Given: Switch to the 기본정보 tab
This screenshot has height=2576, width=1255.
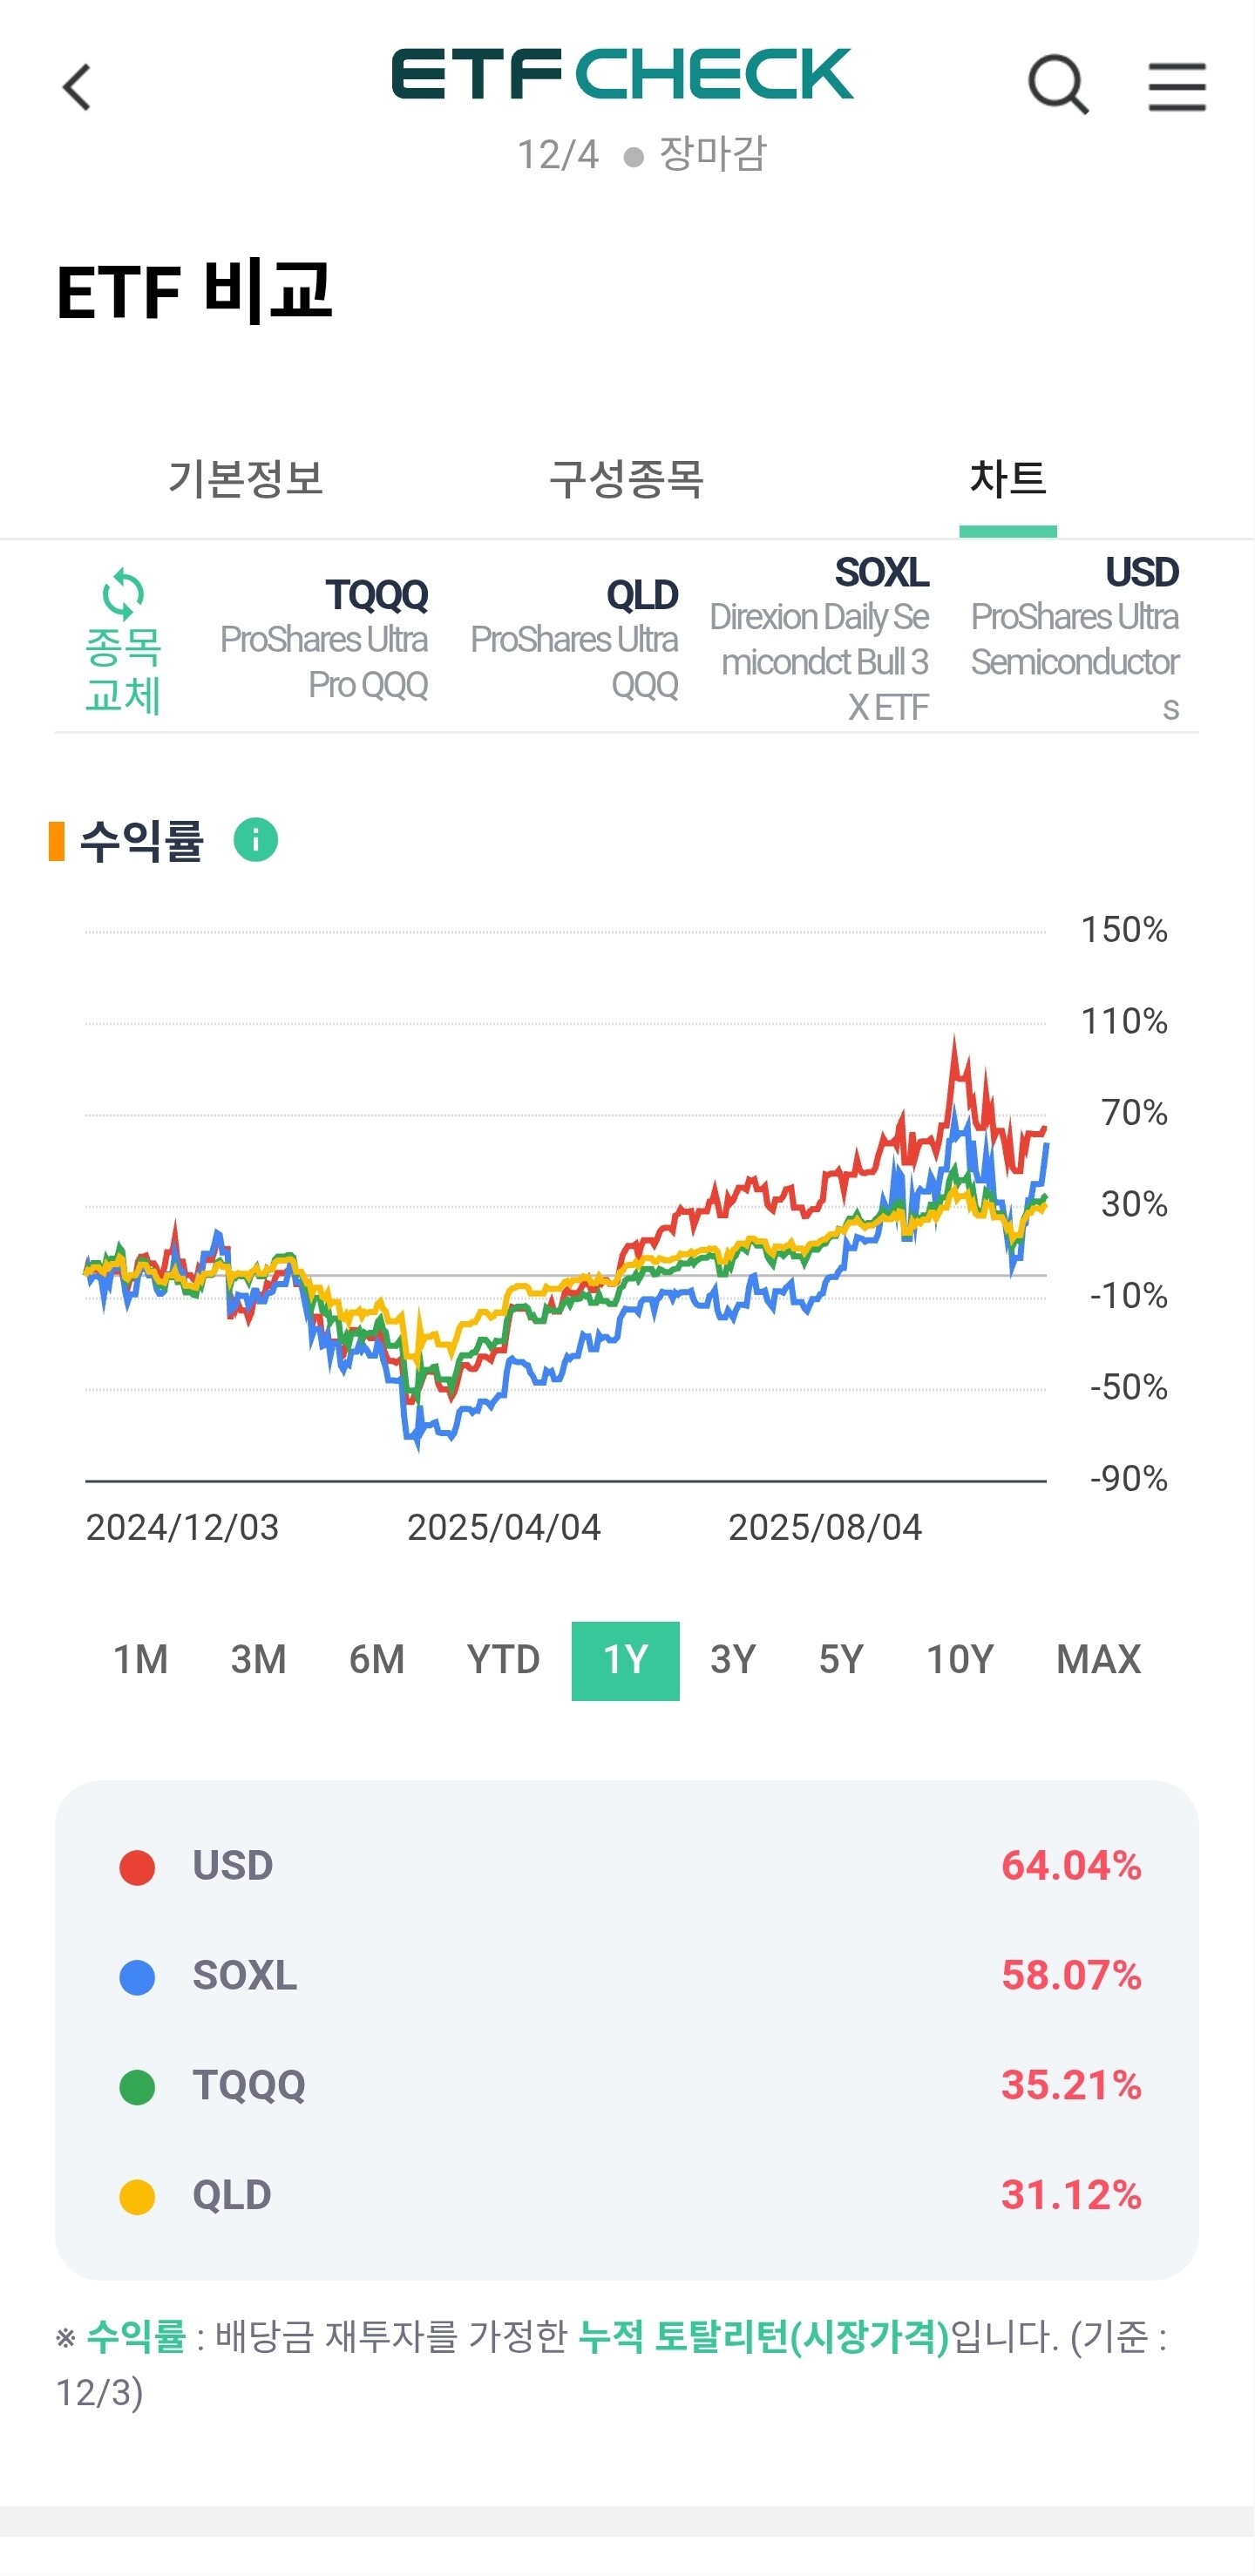Looking at the screenshot, I should 246,479.
